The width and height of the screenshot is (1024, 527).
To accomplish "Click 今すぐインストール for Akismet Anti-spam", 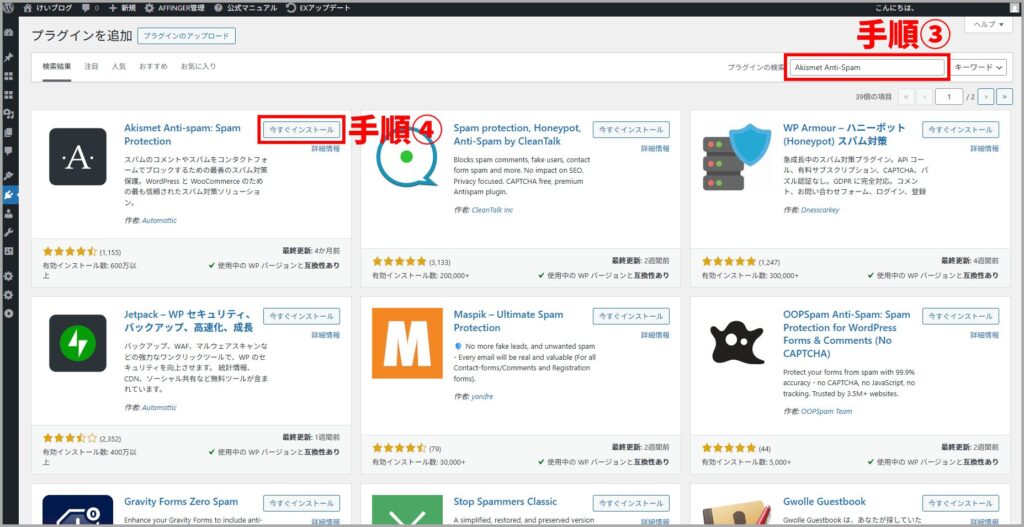I will [301, 130].
